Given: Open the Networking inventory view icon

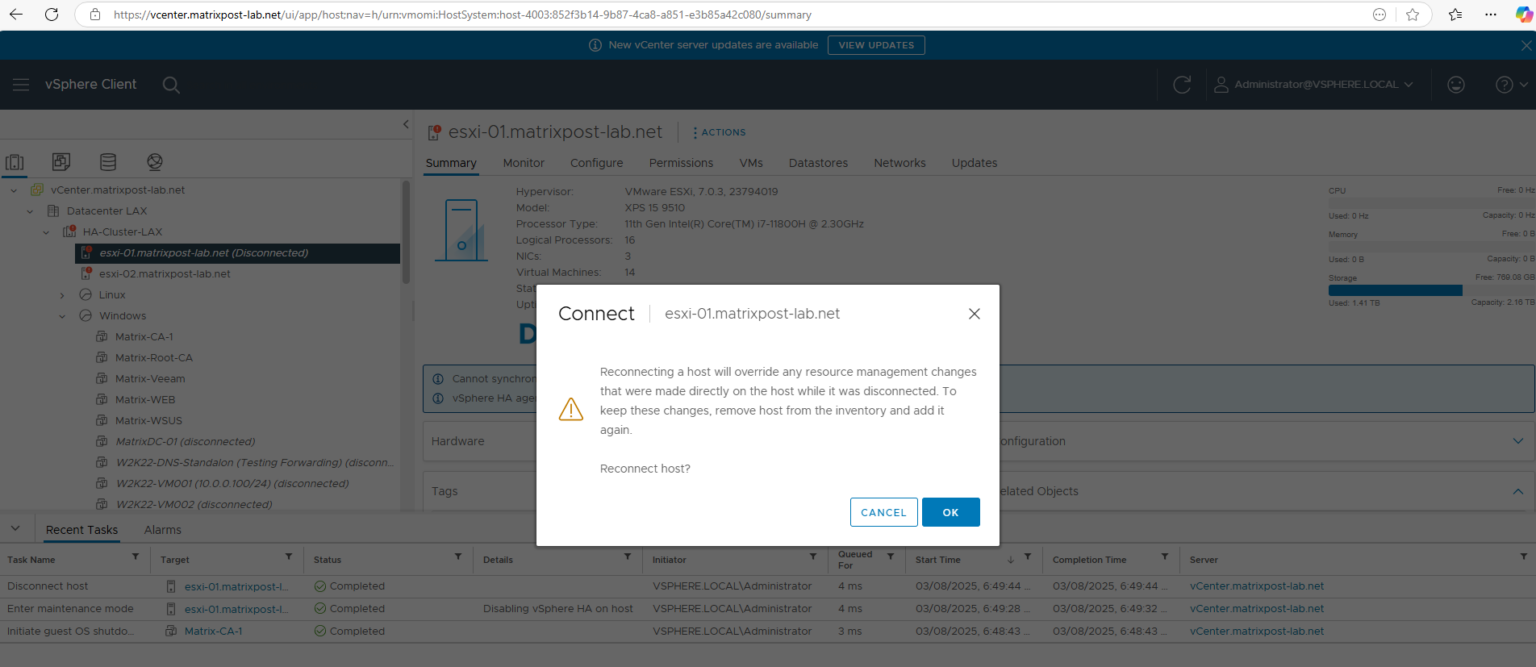Looking at the screenshot, I should click(153, 161).
